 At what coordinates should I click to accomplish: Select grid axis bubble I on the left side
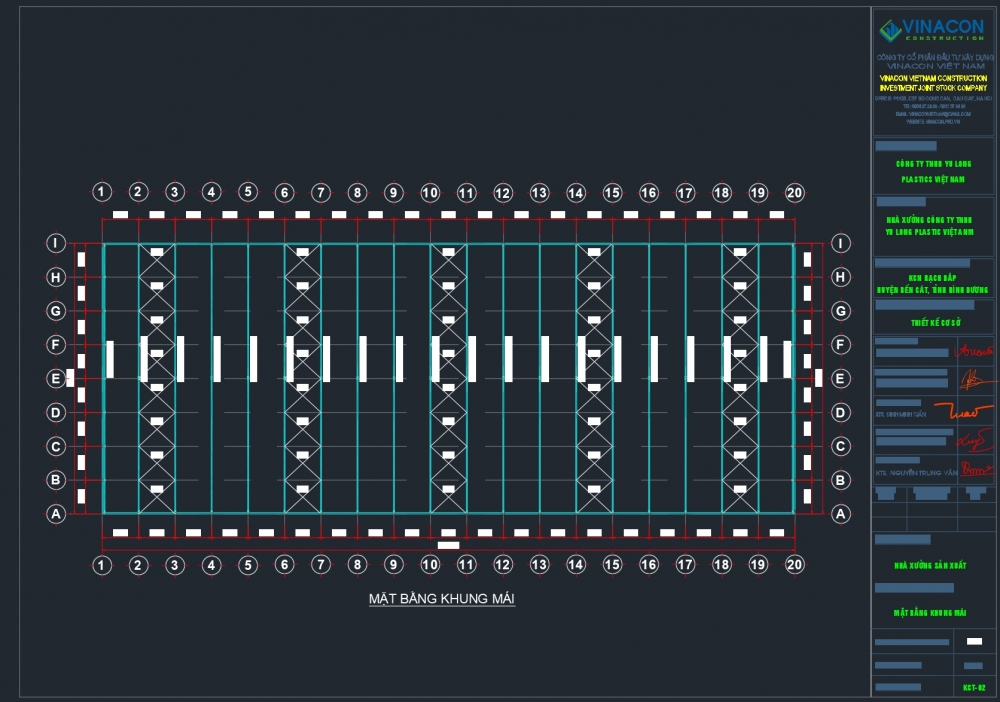click(x=57, y=243)
